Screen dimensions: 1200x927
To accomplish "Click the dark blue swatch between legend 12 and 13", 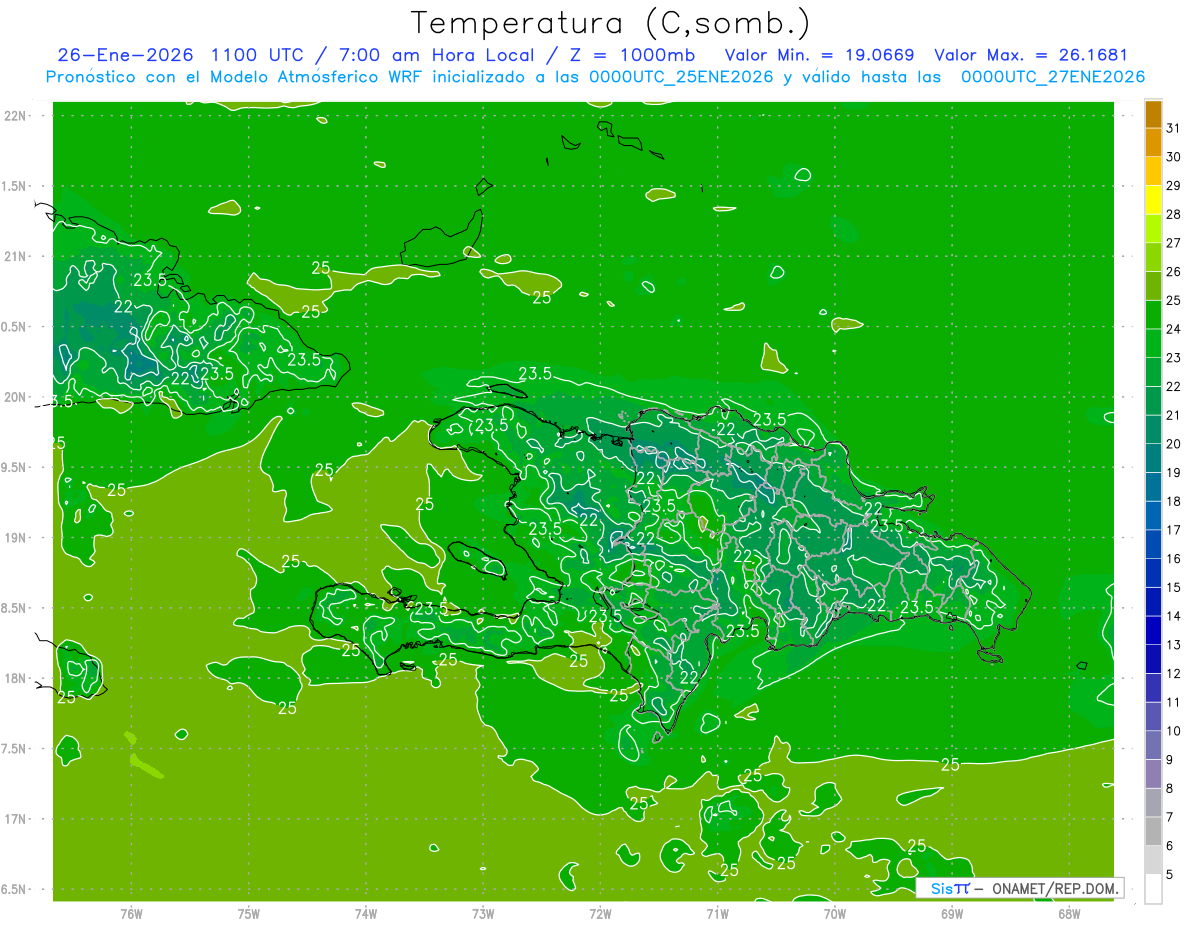I will point(1153,659).
